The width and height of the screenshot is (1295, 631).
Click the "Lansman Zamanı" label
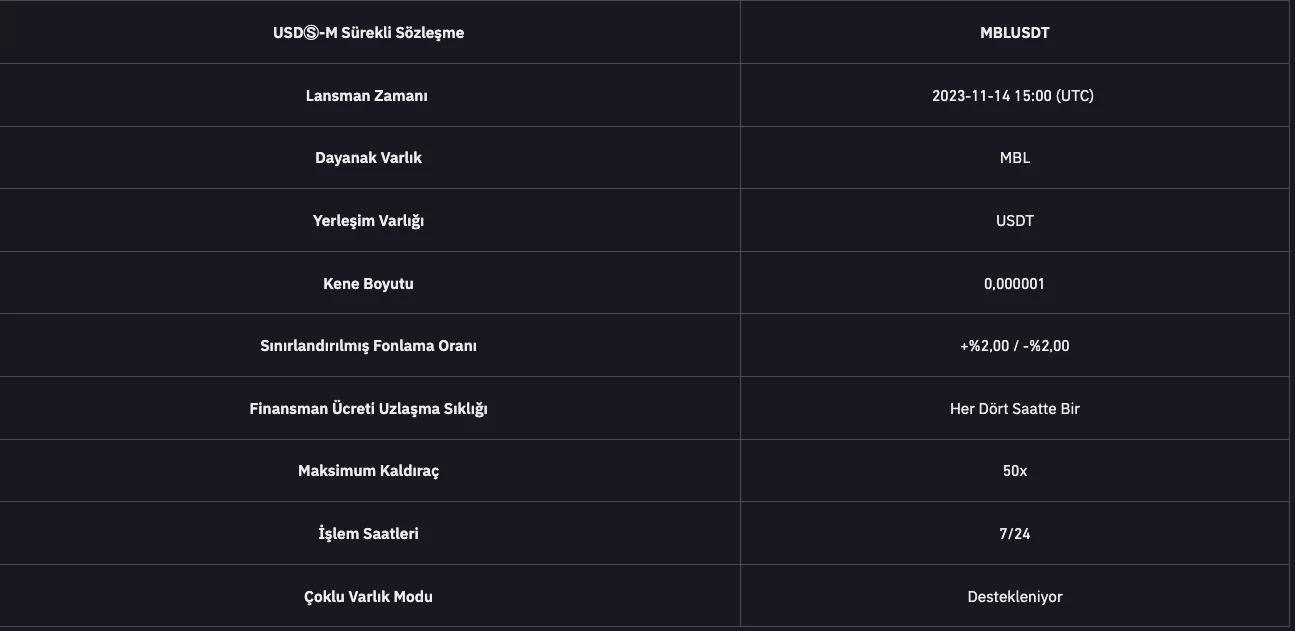point(366,96)
